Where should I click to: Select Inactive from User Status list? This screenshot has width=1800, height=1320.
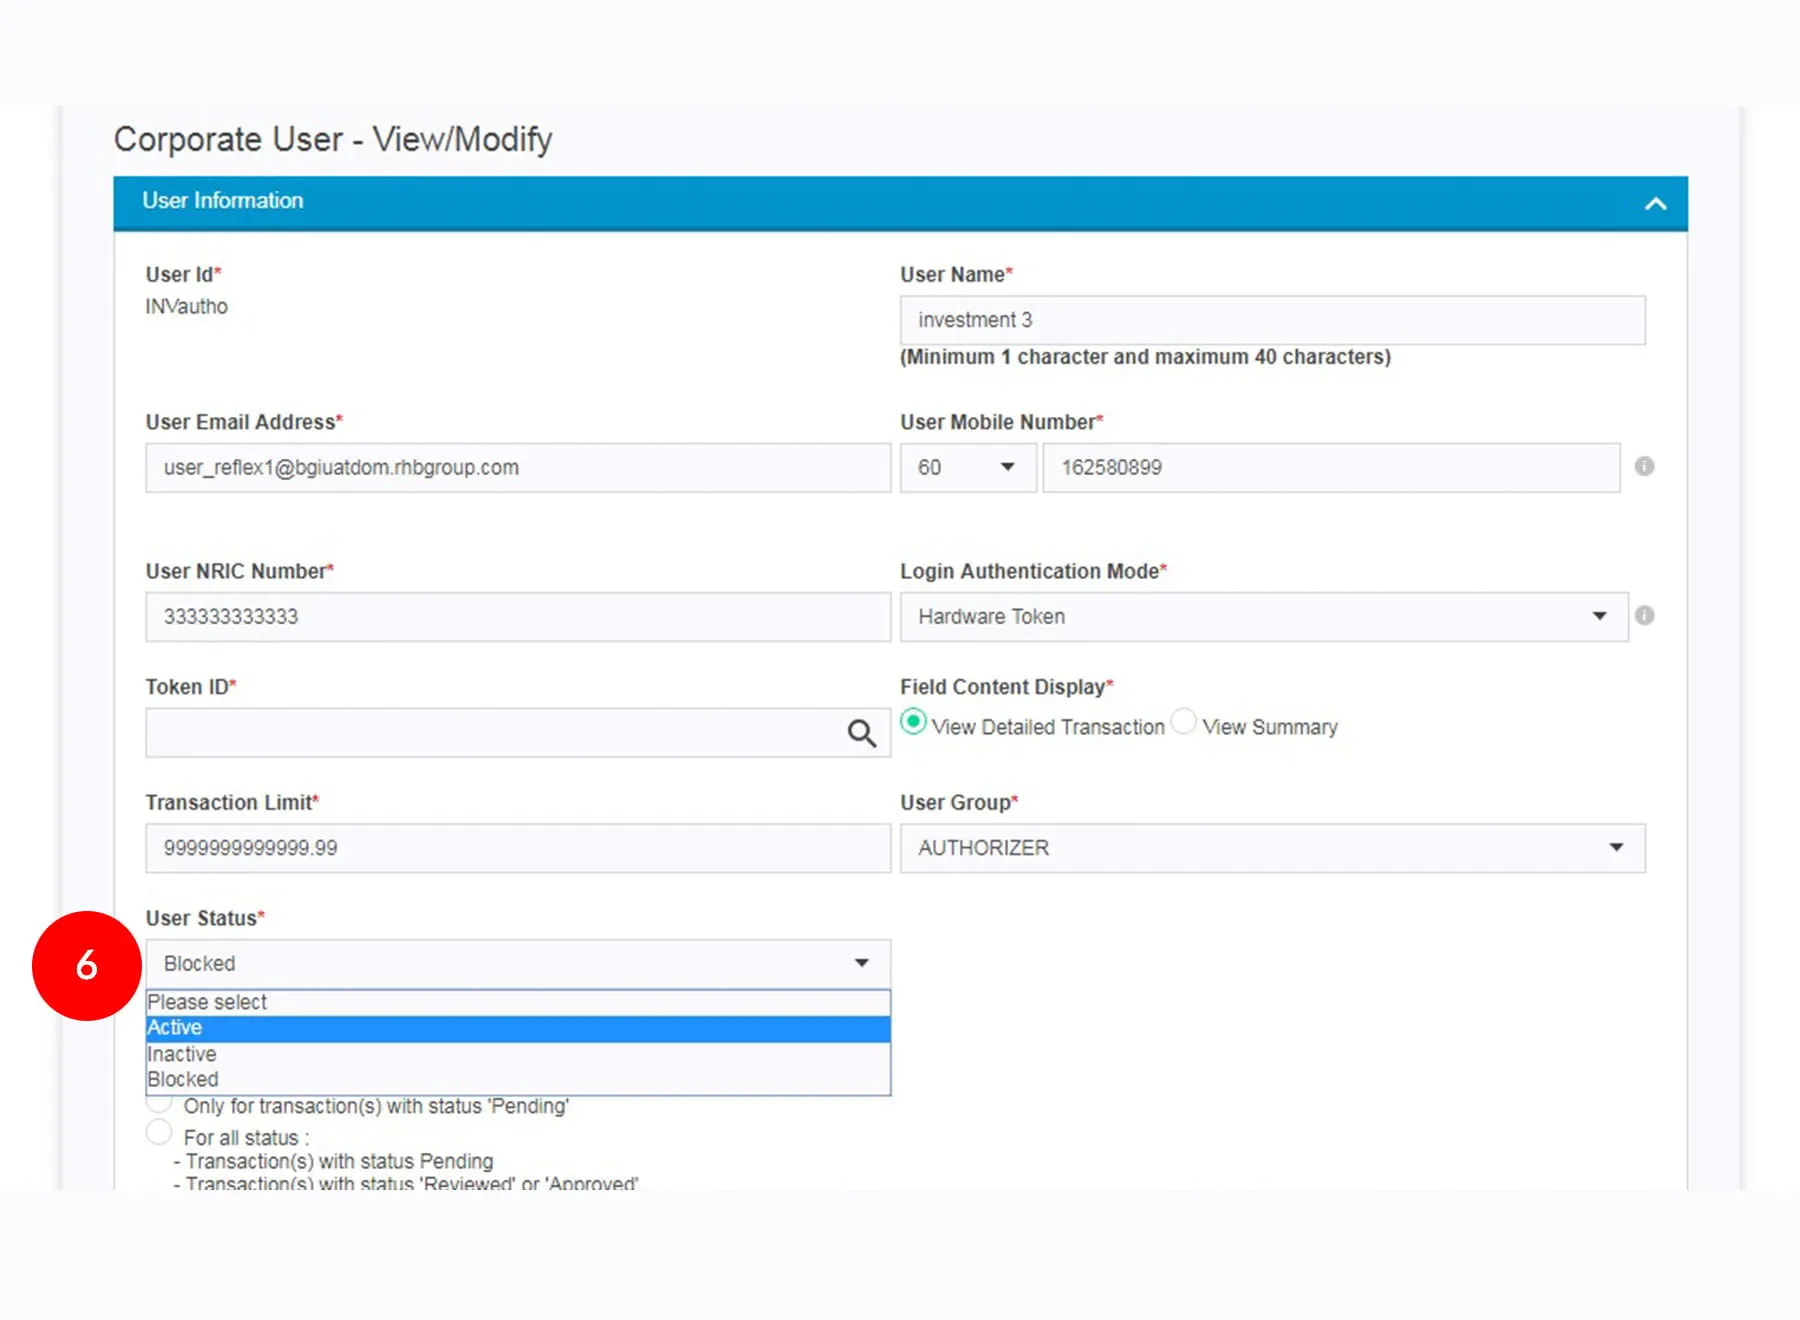pyautogui.click(x=517, y=1054)
